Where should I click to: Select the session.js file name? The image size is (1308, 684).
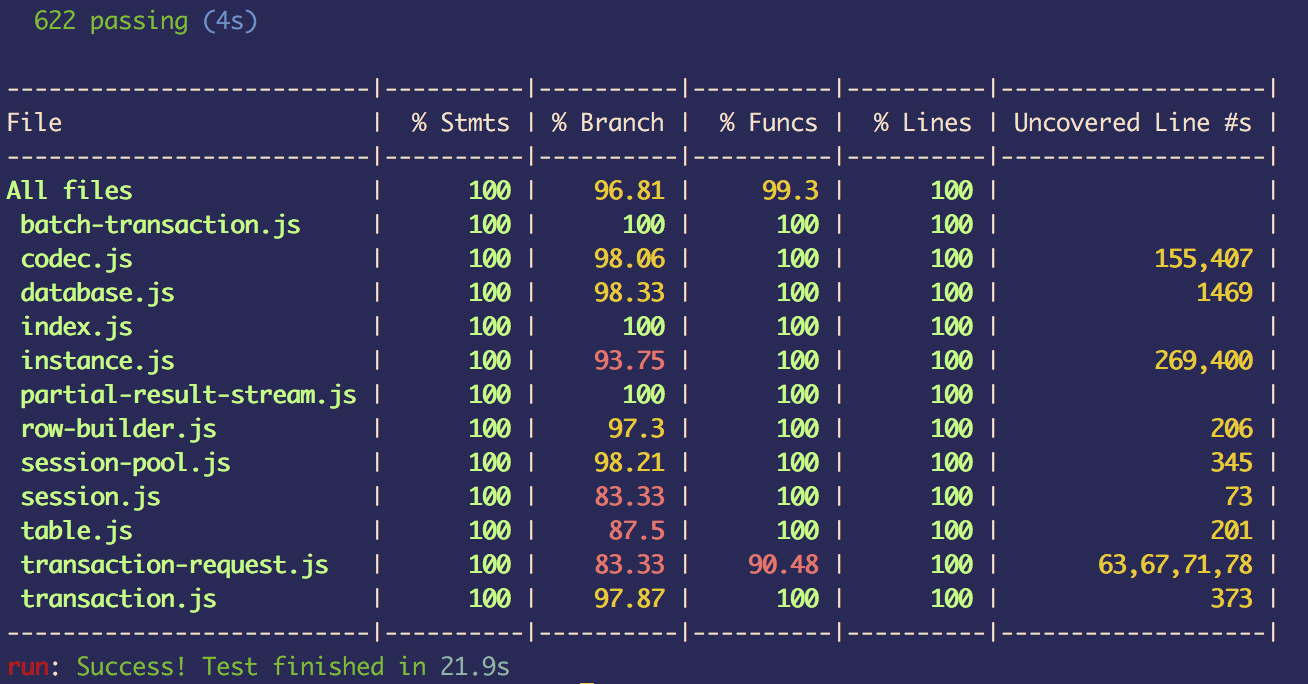click(x=90, y=497)
